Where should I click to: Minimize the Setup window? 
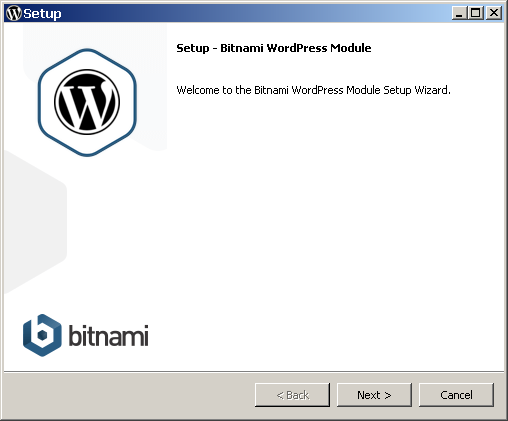460,13
